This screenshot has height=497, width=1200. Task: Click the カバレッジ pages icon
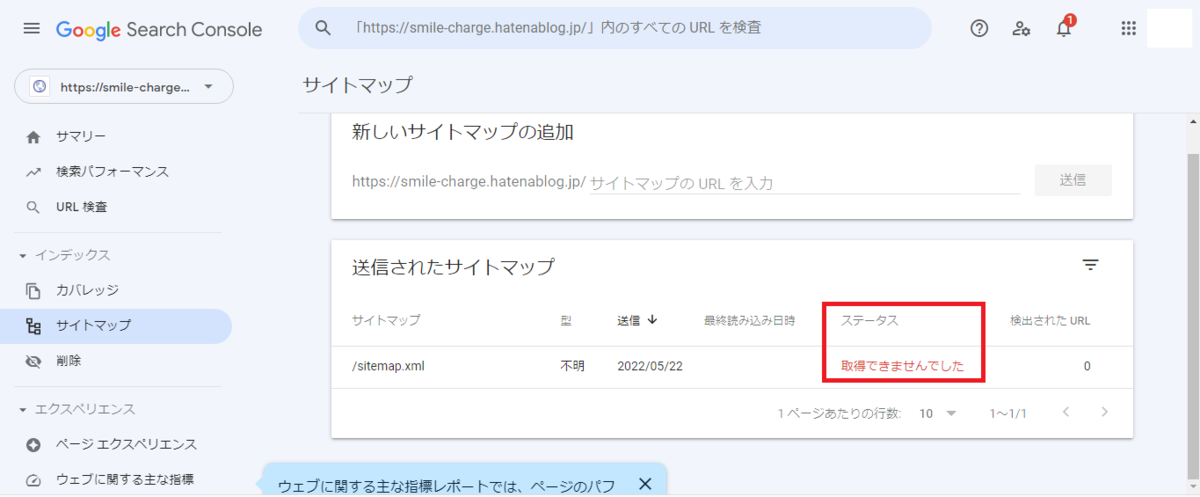click(34, 290)
